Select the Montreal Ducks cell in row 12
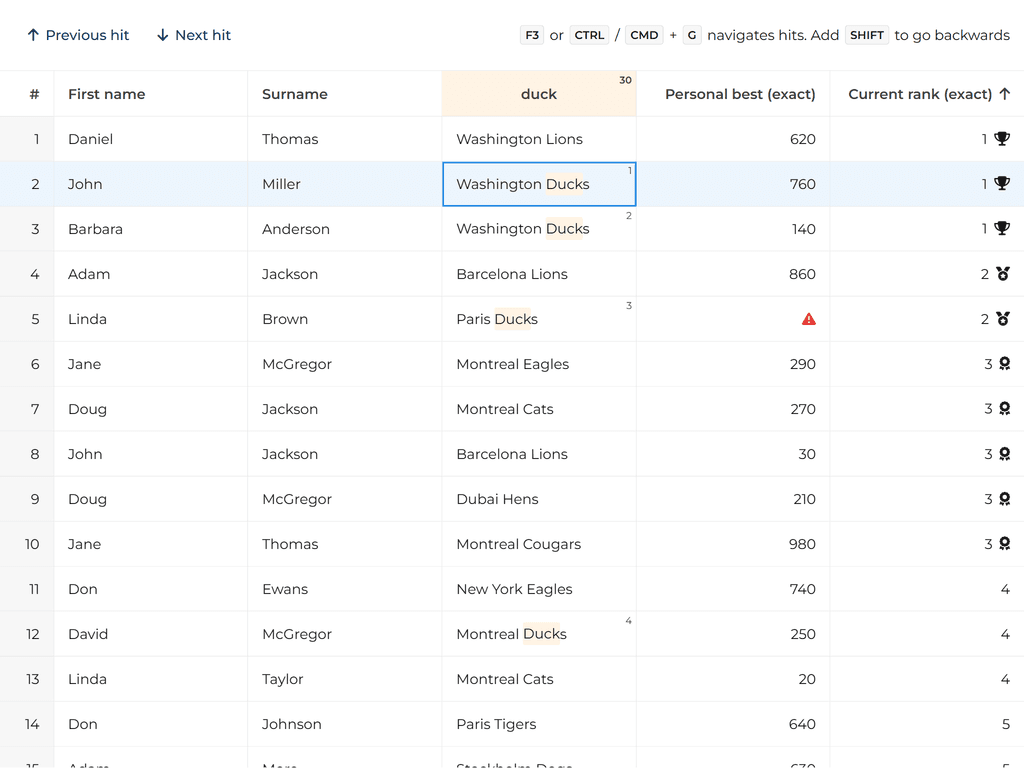The width and height of the screenshot is (1024, 768). tap(538, 634)
